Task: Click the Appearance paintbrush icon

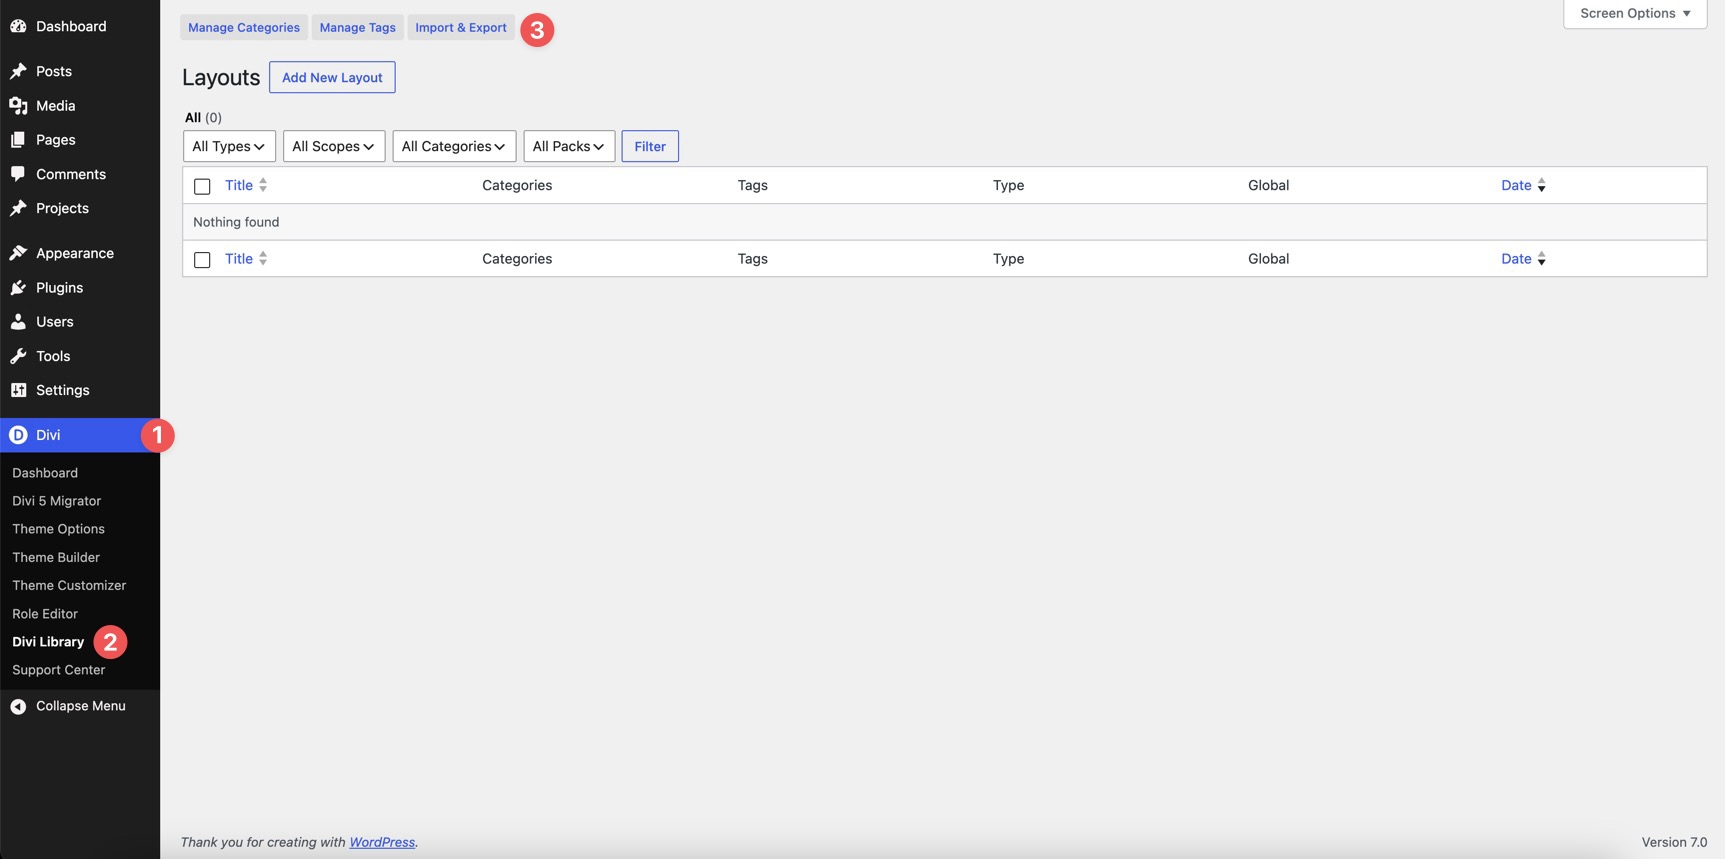Action: [18, 253]
